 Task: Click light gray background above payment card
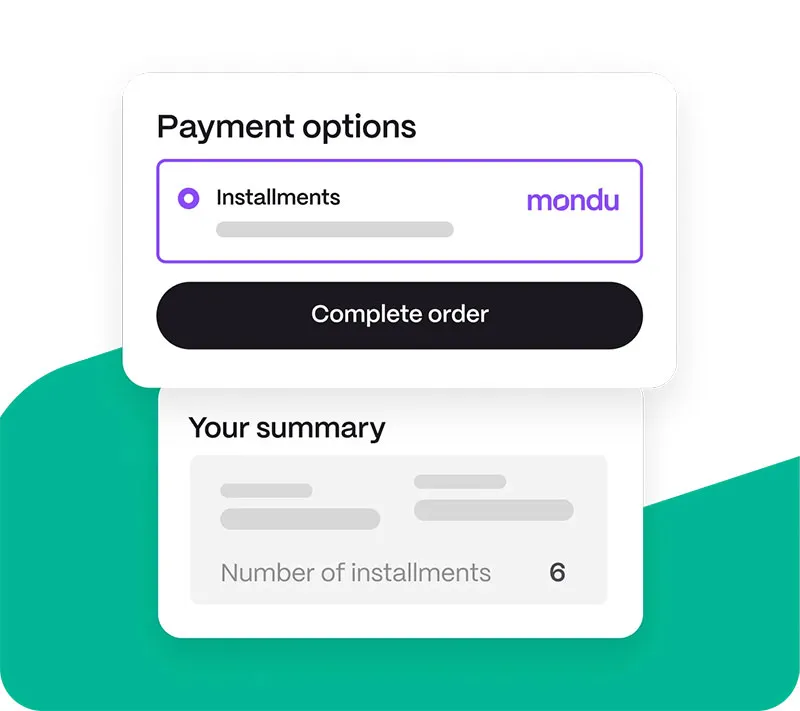coord(400,35)
